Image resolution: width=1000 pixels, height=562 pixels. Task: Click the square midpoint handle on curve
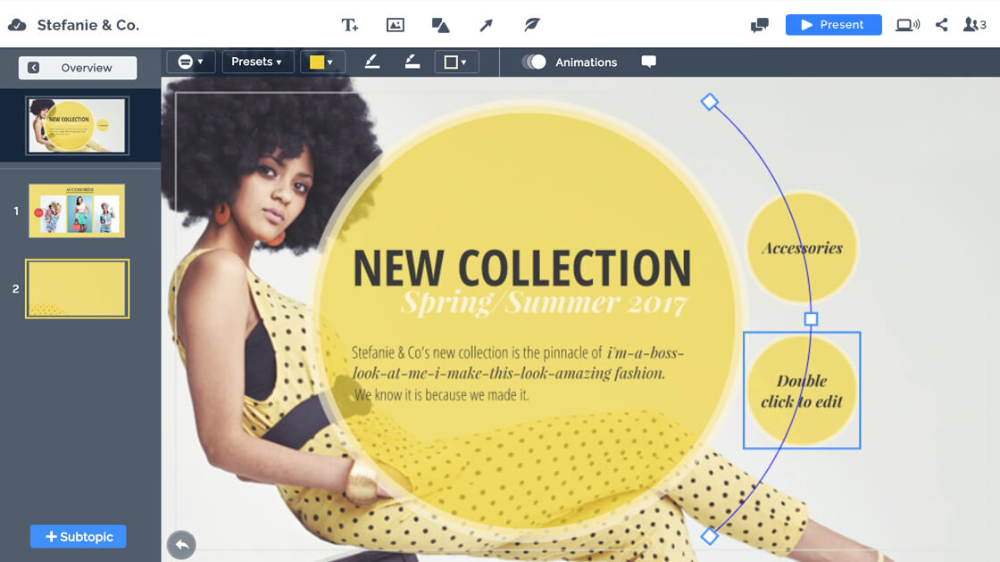tap(811, 318)
